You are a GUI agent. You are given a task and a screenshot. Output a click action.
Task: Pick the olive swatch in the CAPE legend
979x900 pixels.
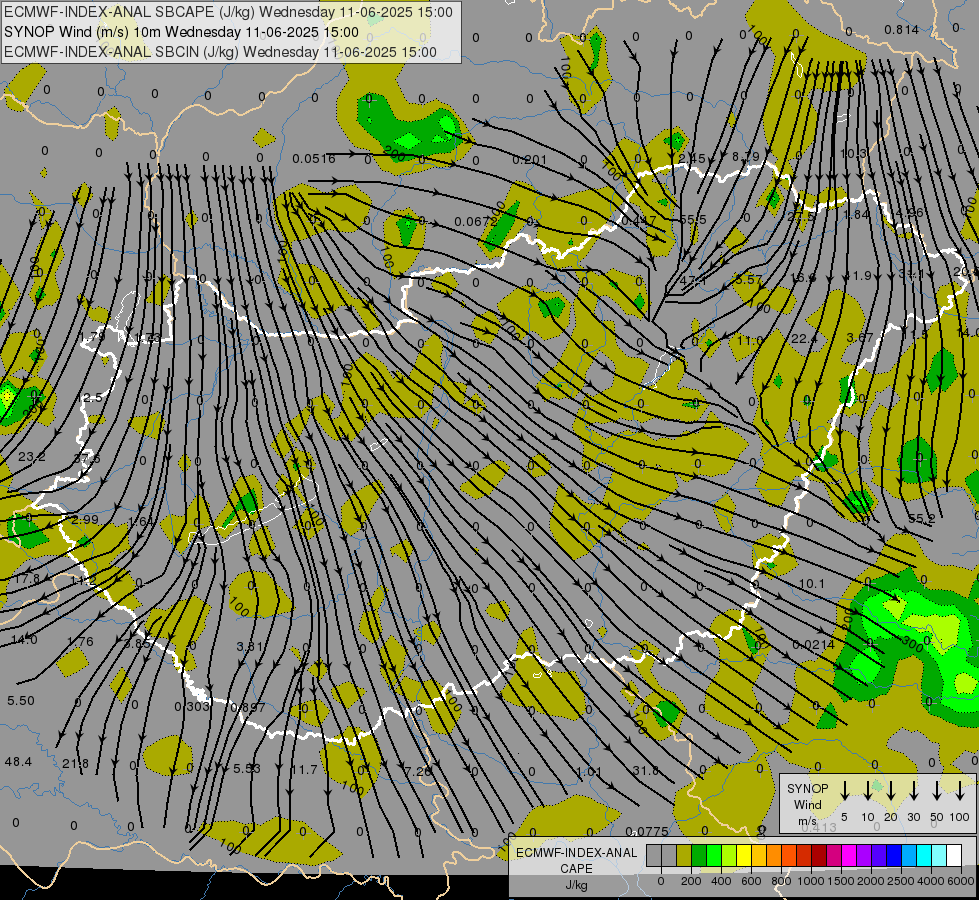(x=684, y=855)
